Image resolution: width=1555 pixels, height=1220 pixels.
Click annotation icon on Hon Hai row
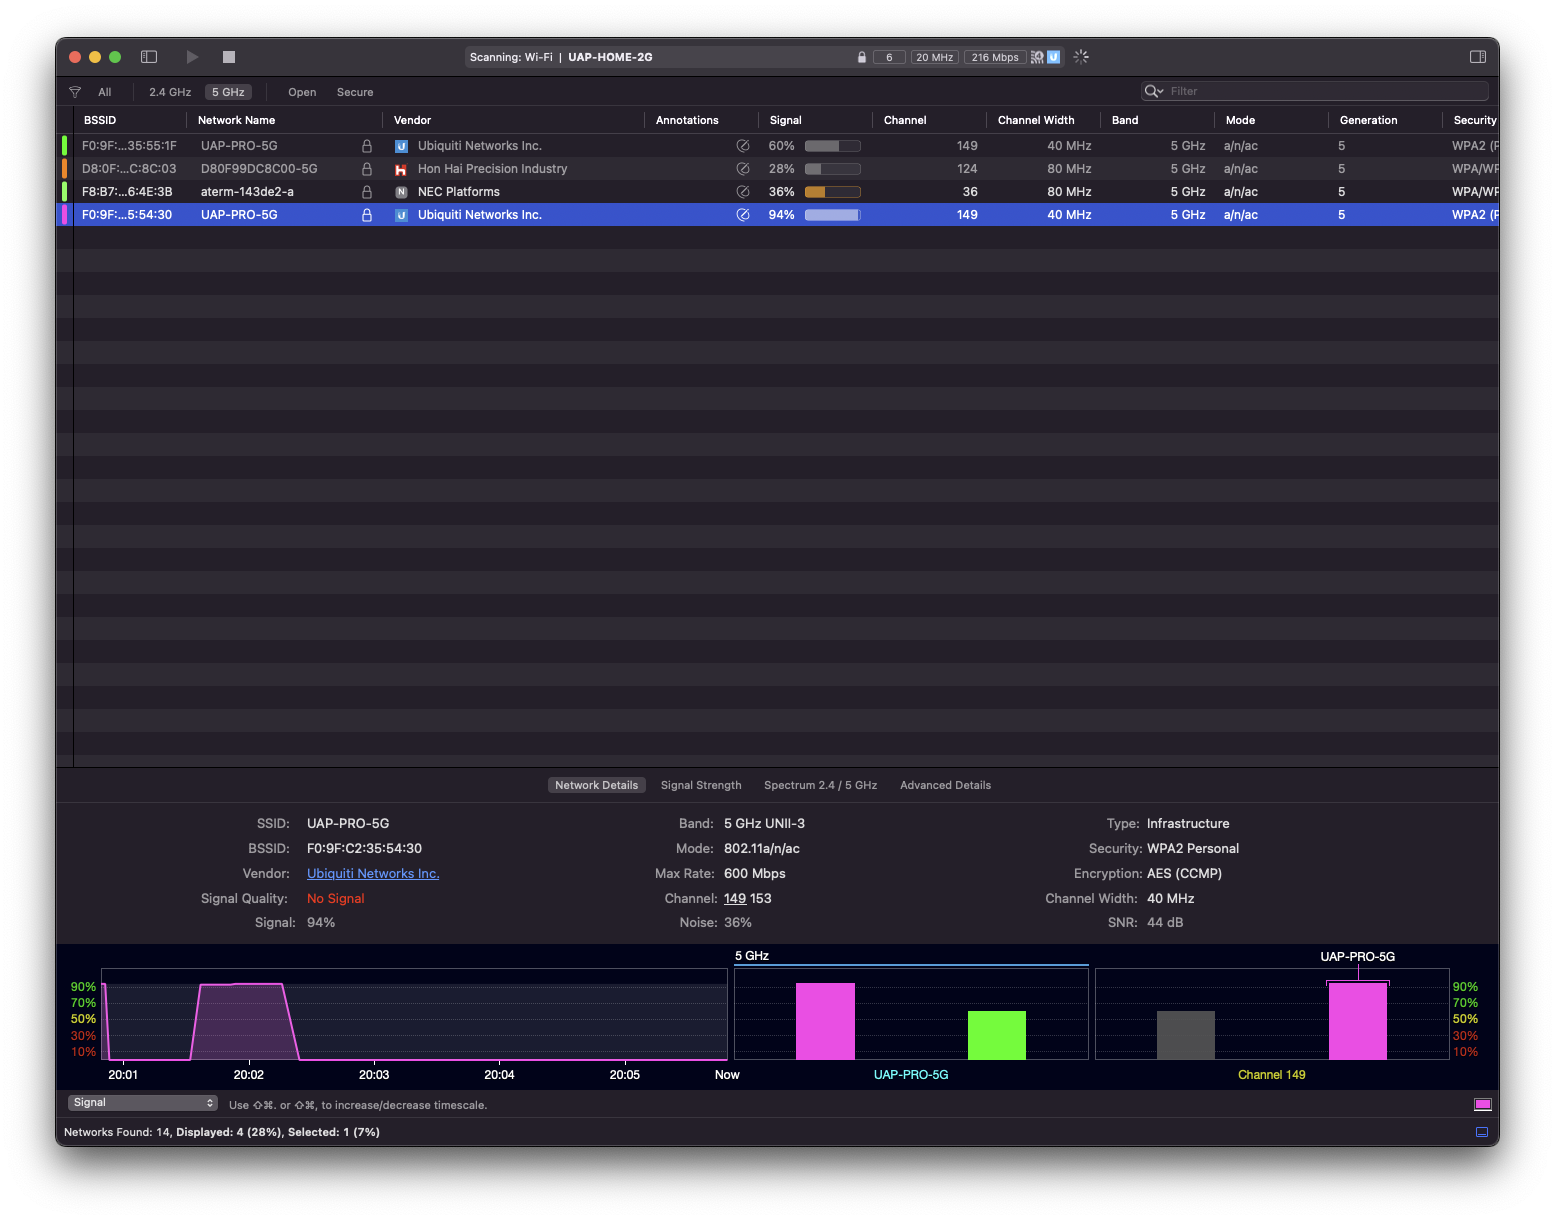click(x=743, y=169)
